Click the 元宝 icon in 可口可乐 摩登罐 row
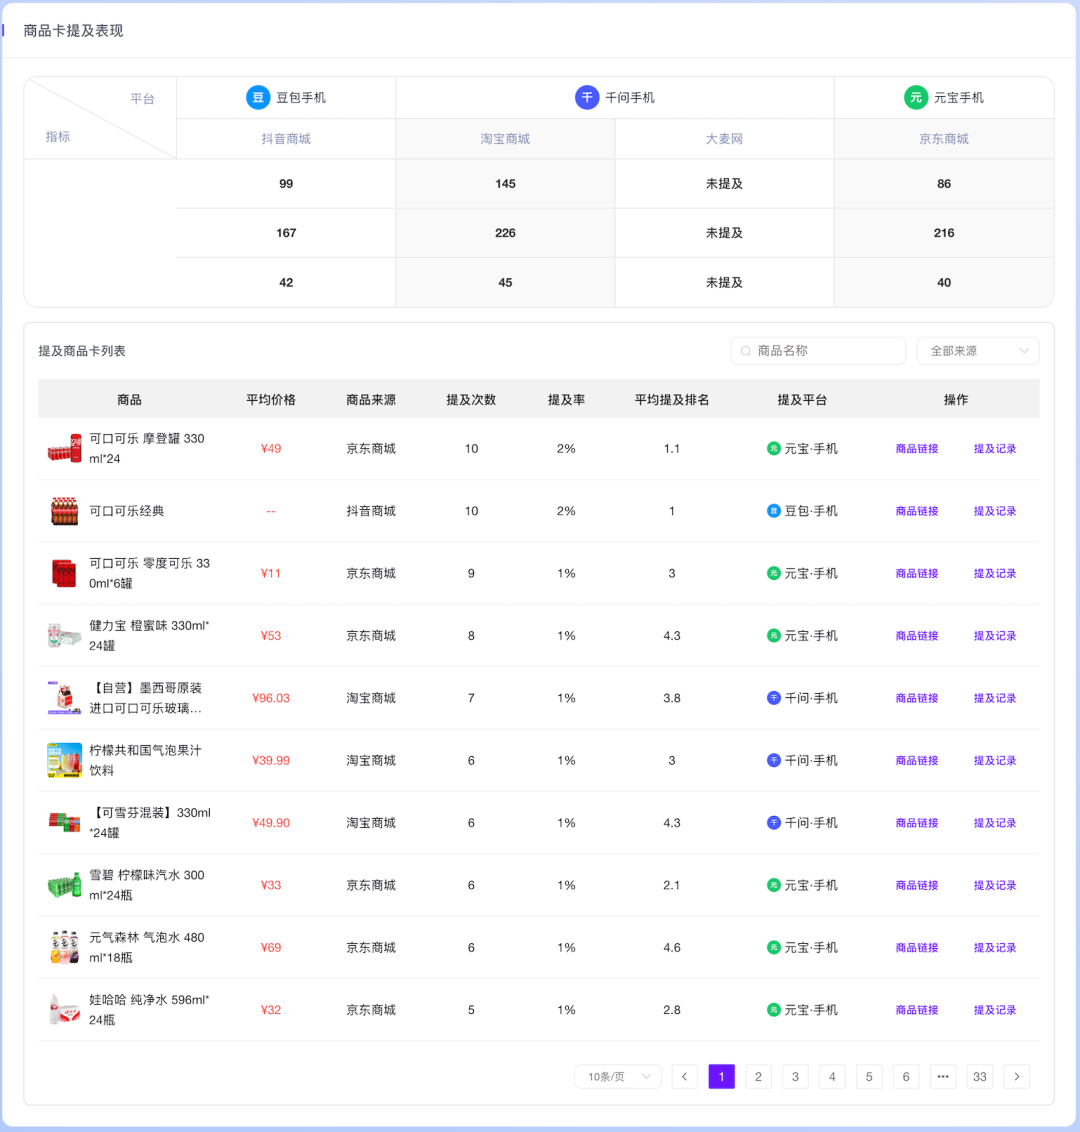Image resolution: width=1080 pixels, height=1132 pixels. coord(773,448)
